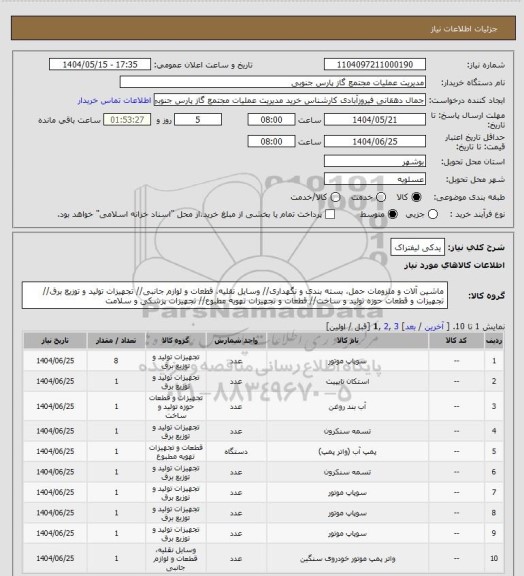Select the جزیی purchase type radio

click(433, 214)
